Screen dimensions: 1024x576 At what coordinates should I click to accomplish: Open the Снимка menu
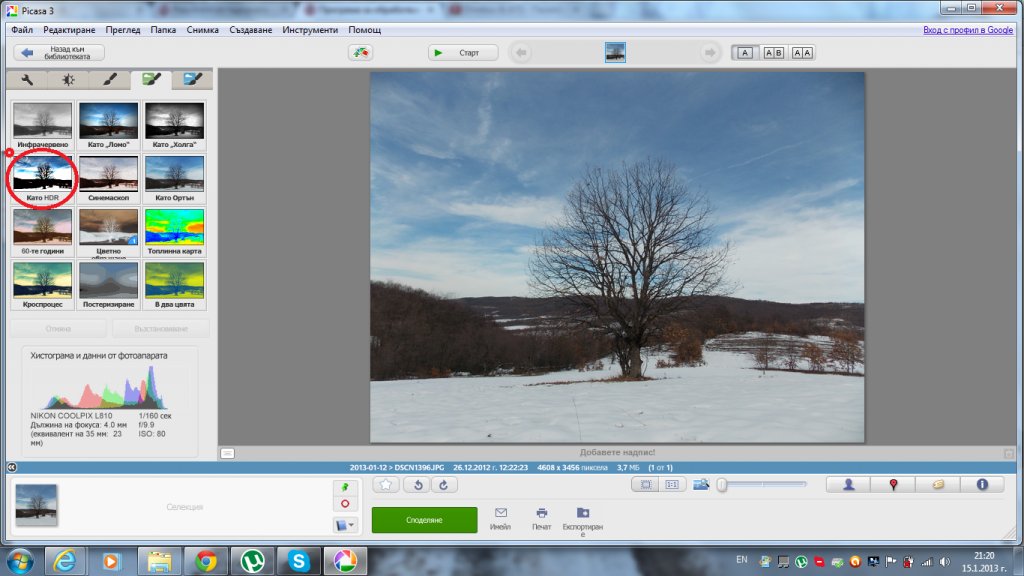click(x=202, y=30)
